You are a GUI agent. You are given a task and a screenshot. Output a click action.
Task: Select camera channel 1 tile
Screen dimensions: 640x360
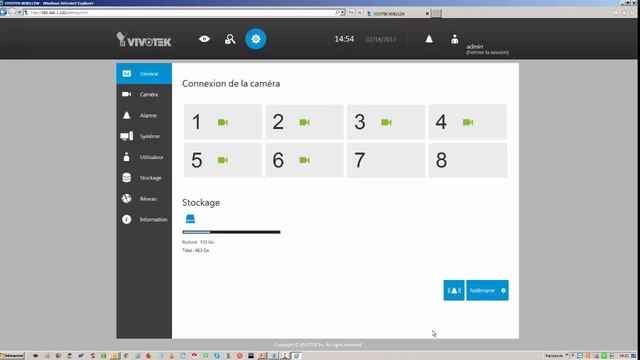click(x=223, y=122)
